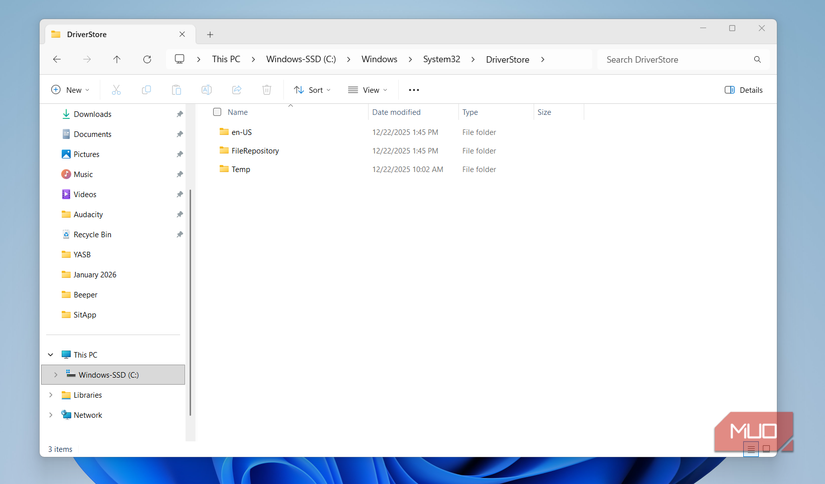Expand the Libraries tree node
This screenshot has height=484, width=825.
coord(51,395)
